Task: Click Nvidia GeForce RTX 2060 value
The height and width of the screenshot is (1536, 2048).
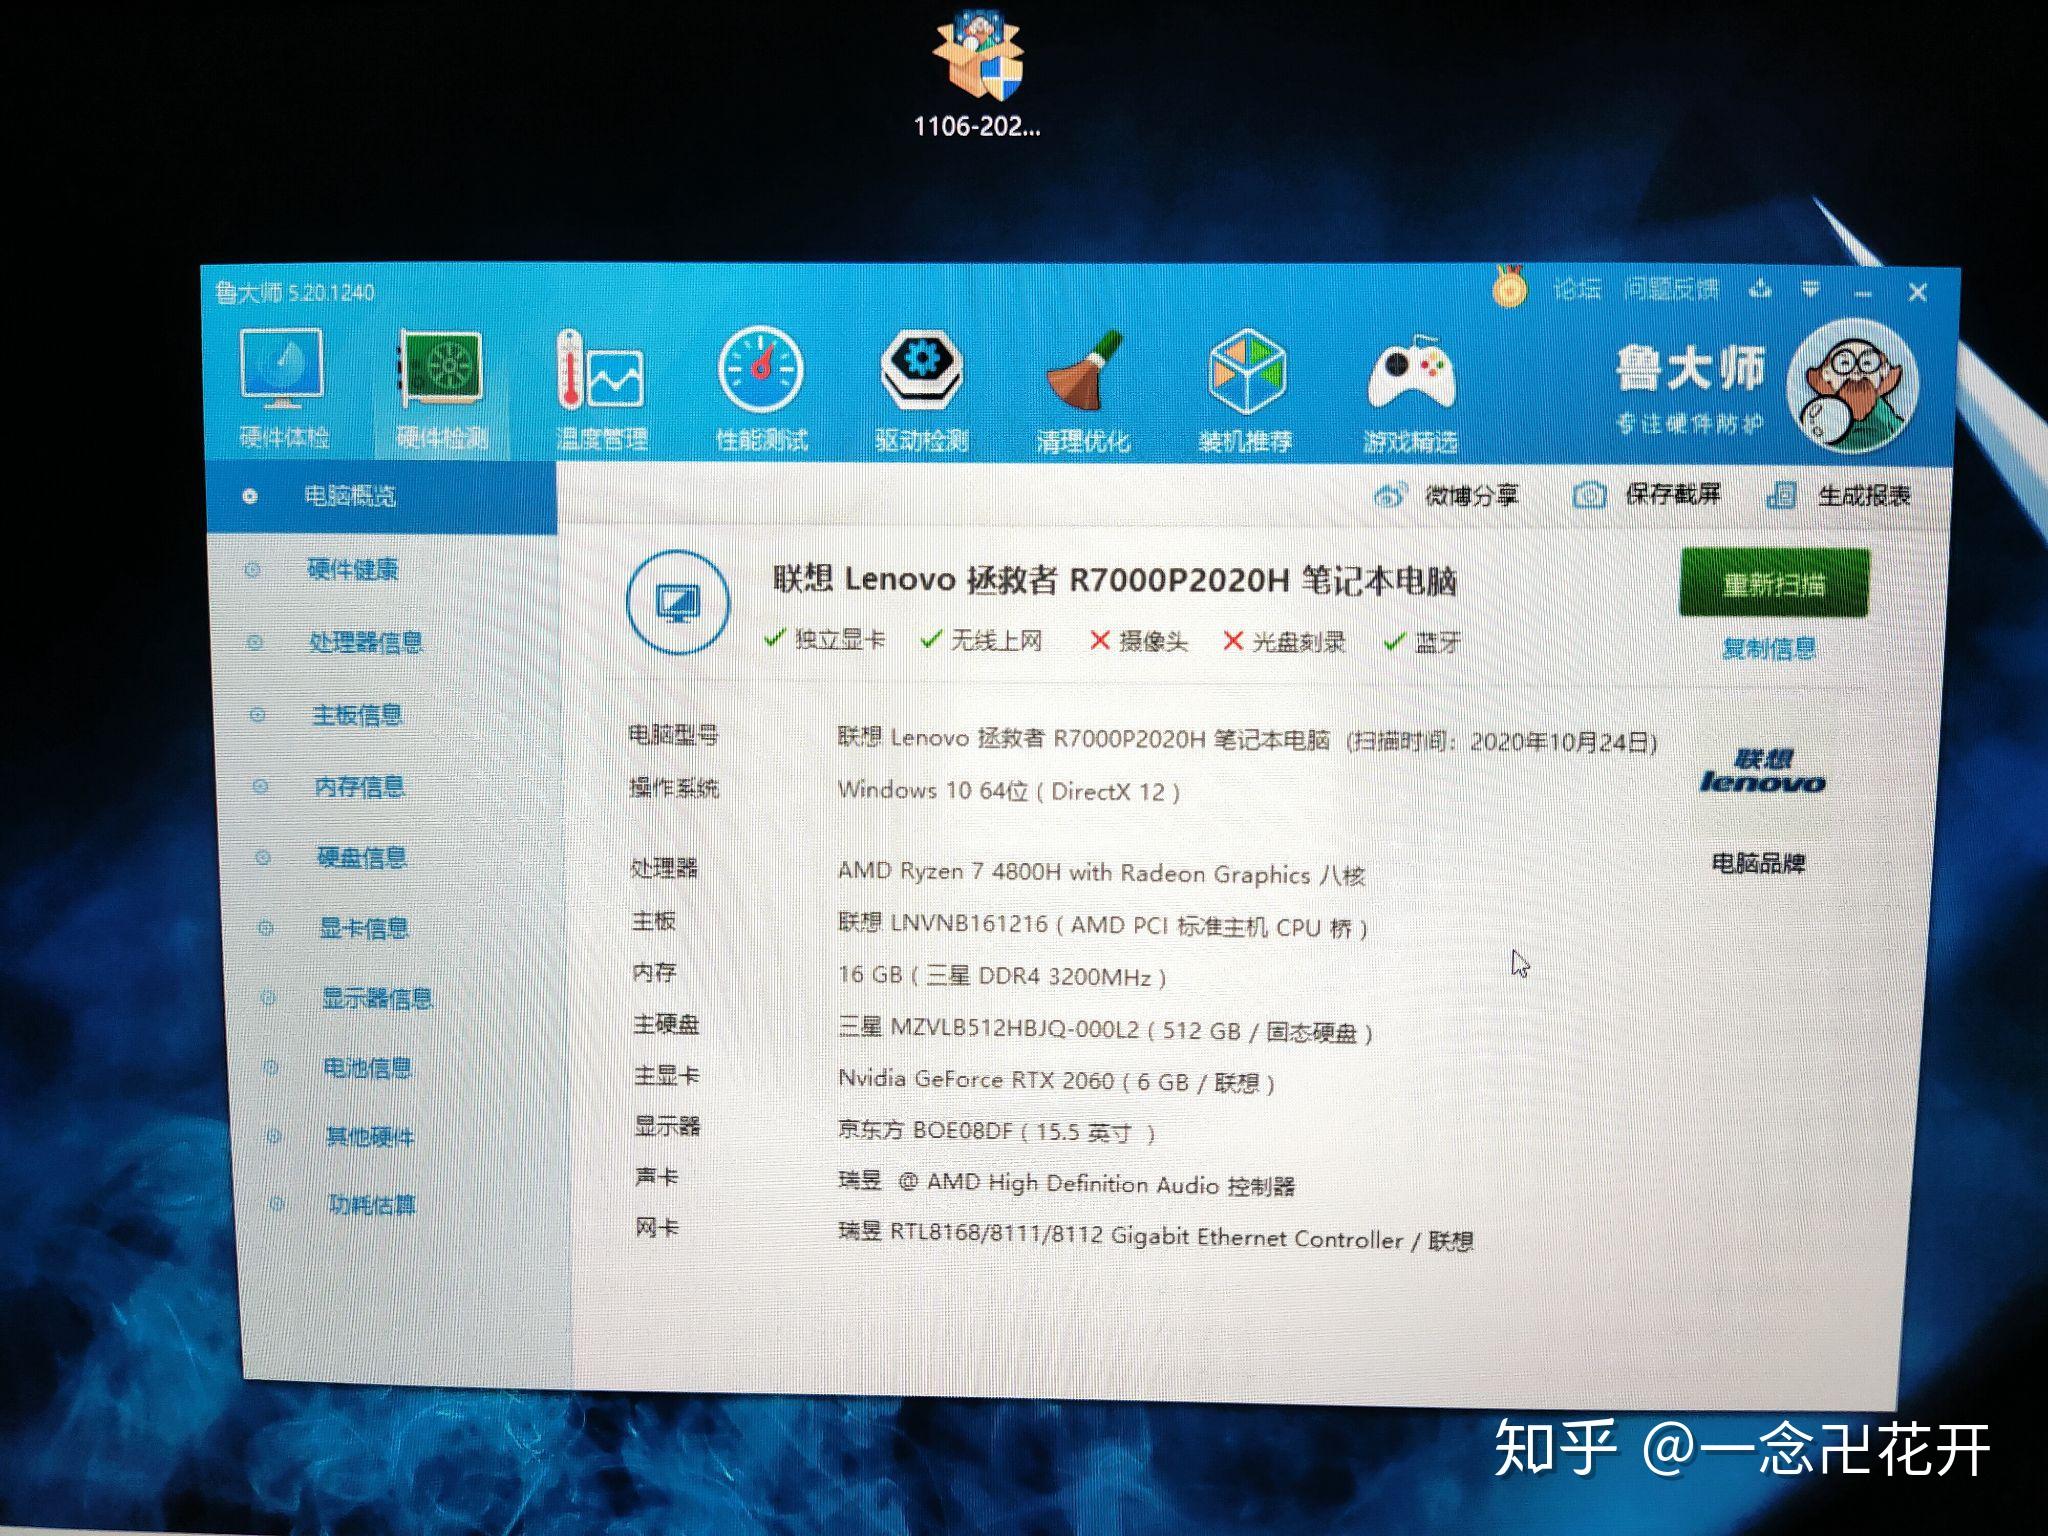Action: click(1056, 1081)
